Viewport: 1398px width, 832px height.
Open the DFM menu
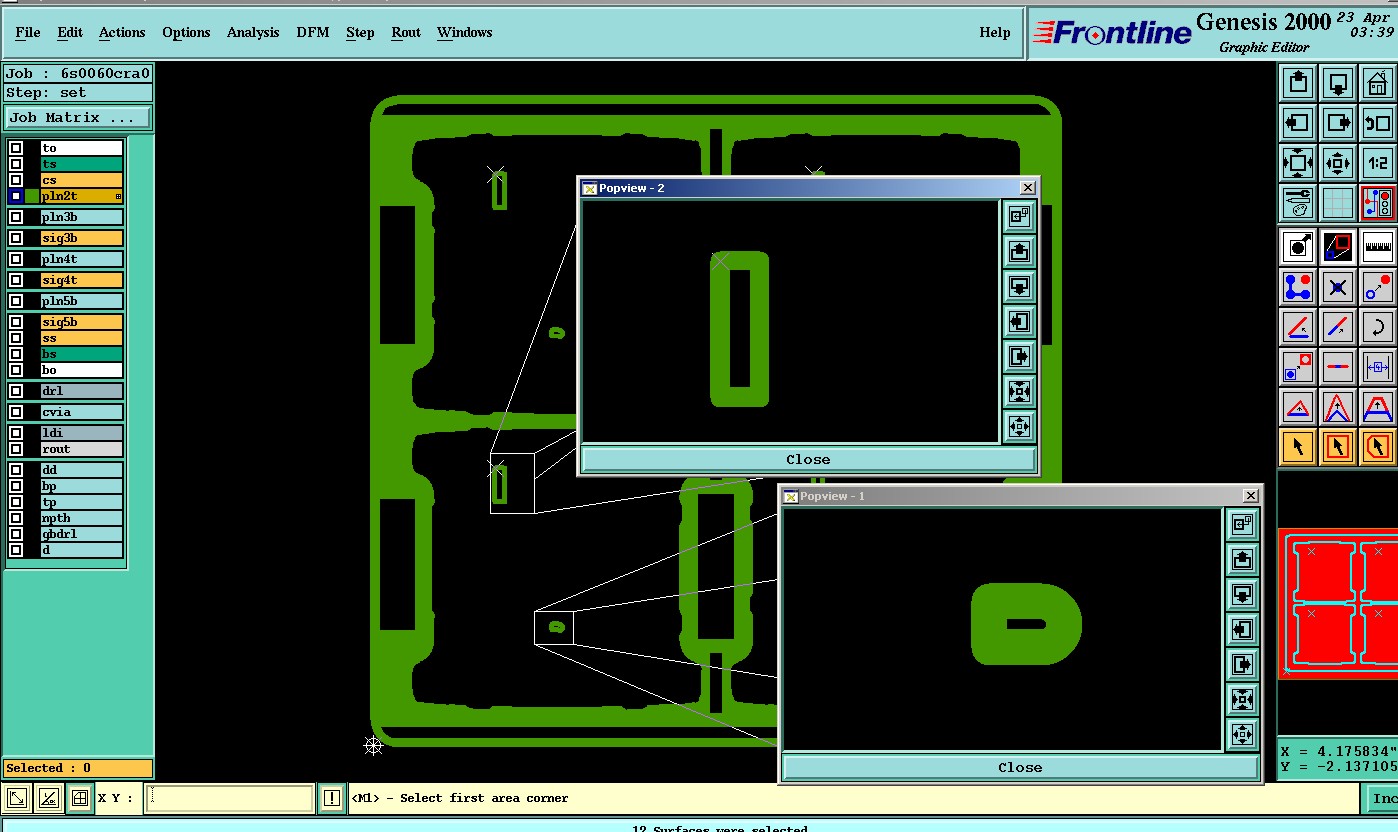pyautogui.click(x=312, y=32)
